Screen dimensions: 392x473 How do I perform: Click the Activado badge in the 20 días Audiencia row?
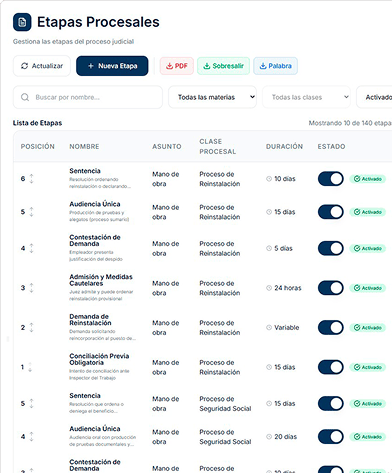(368, 437)
